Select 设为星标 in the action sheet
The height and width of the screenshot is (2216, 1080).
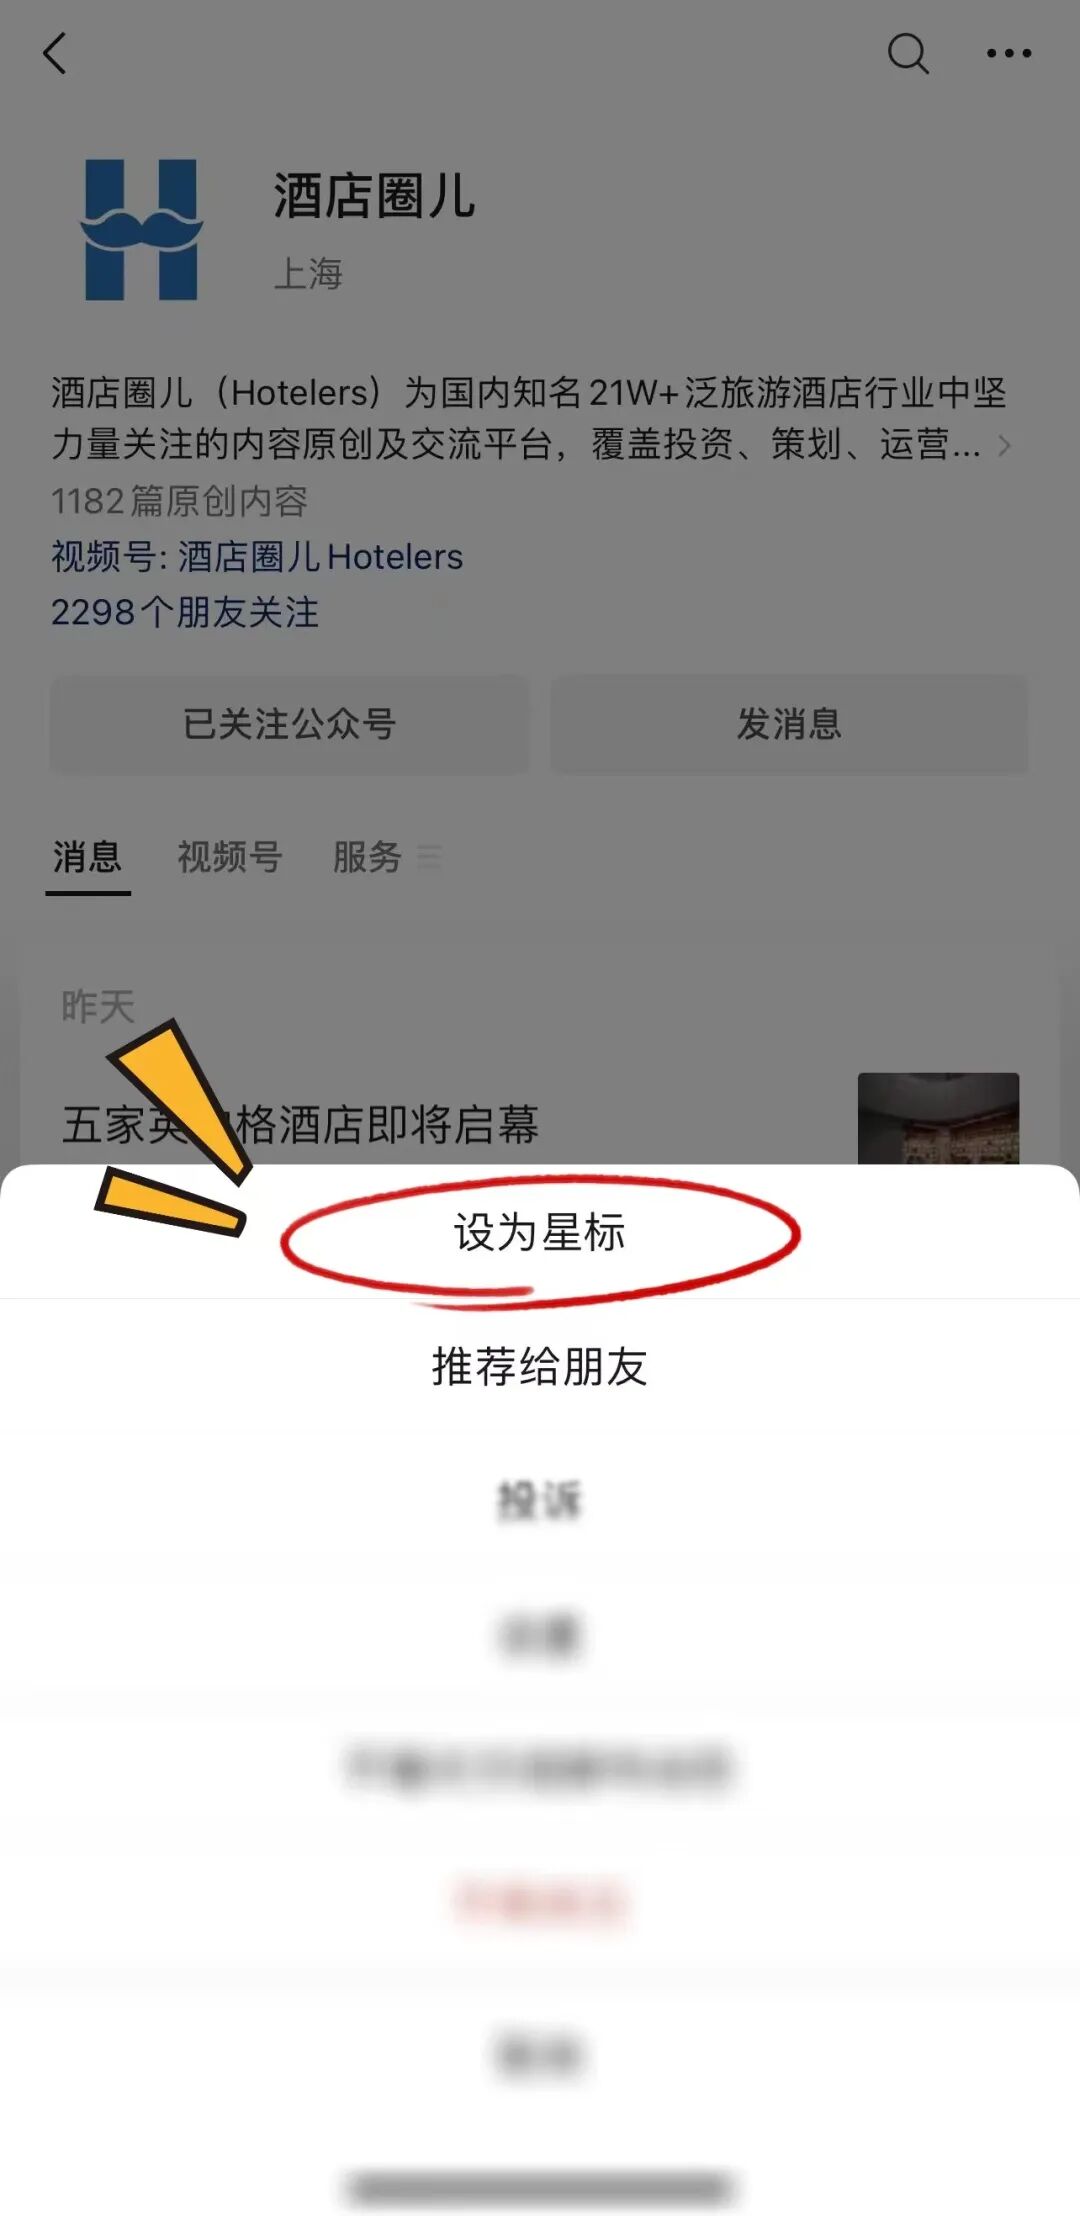point(540,1232)
